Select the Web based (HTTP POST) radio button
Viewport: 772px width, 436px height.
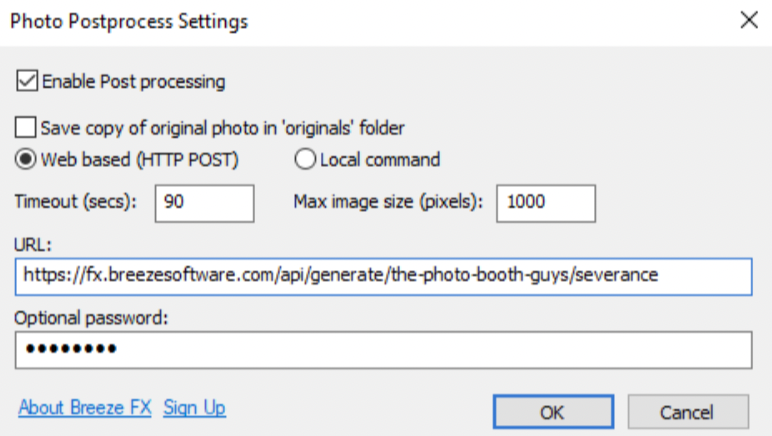coord(27,159)
